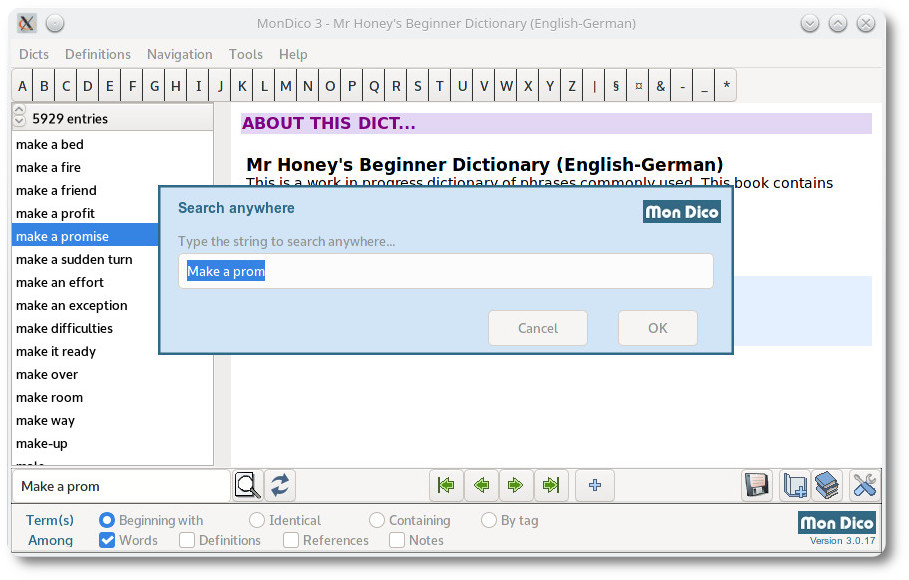Viewport: 909px width, 580px height.
Task: Go to the first entry arrow icon
Action: pos(446,485)
